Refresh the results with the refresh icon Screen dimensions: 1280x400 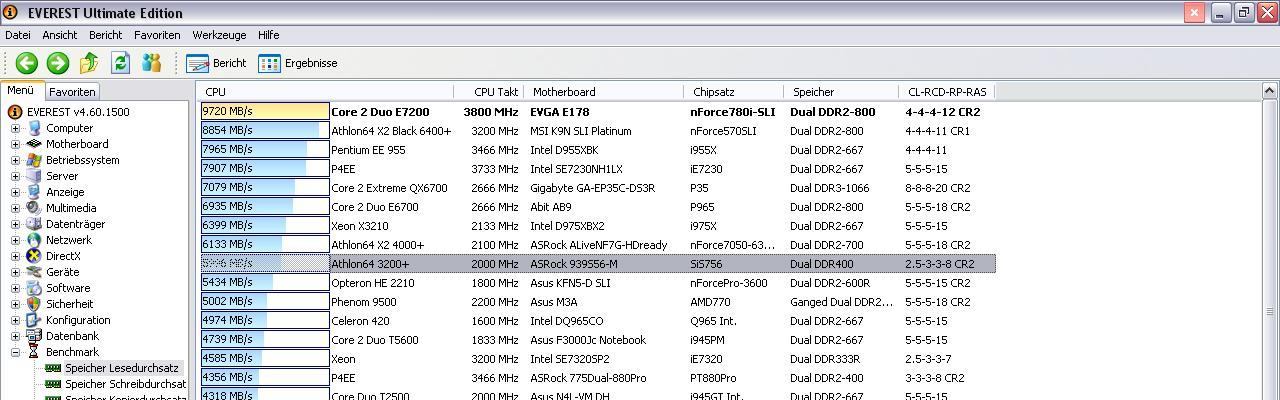(120, 63)
